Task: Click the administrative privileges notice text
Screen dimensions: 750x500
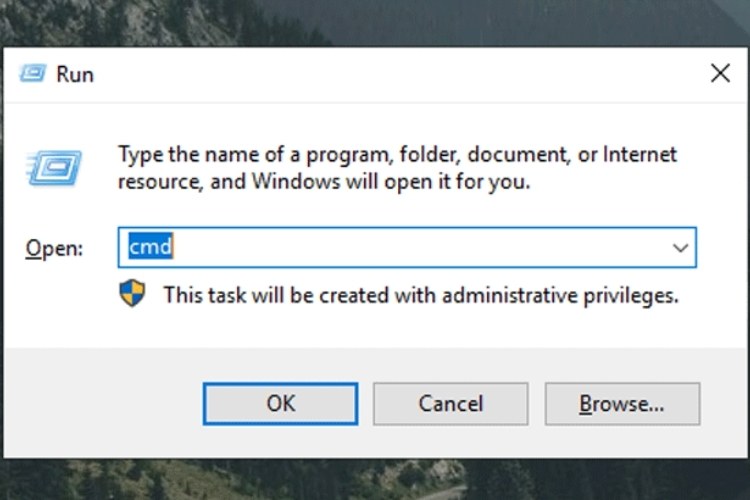Action: (421, 295)
